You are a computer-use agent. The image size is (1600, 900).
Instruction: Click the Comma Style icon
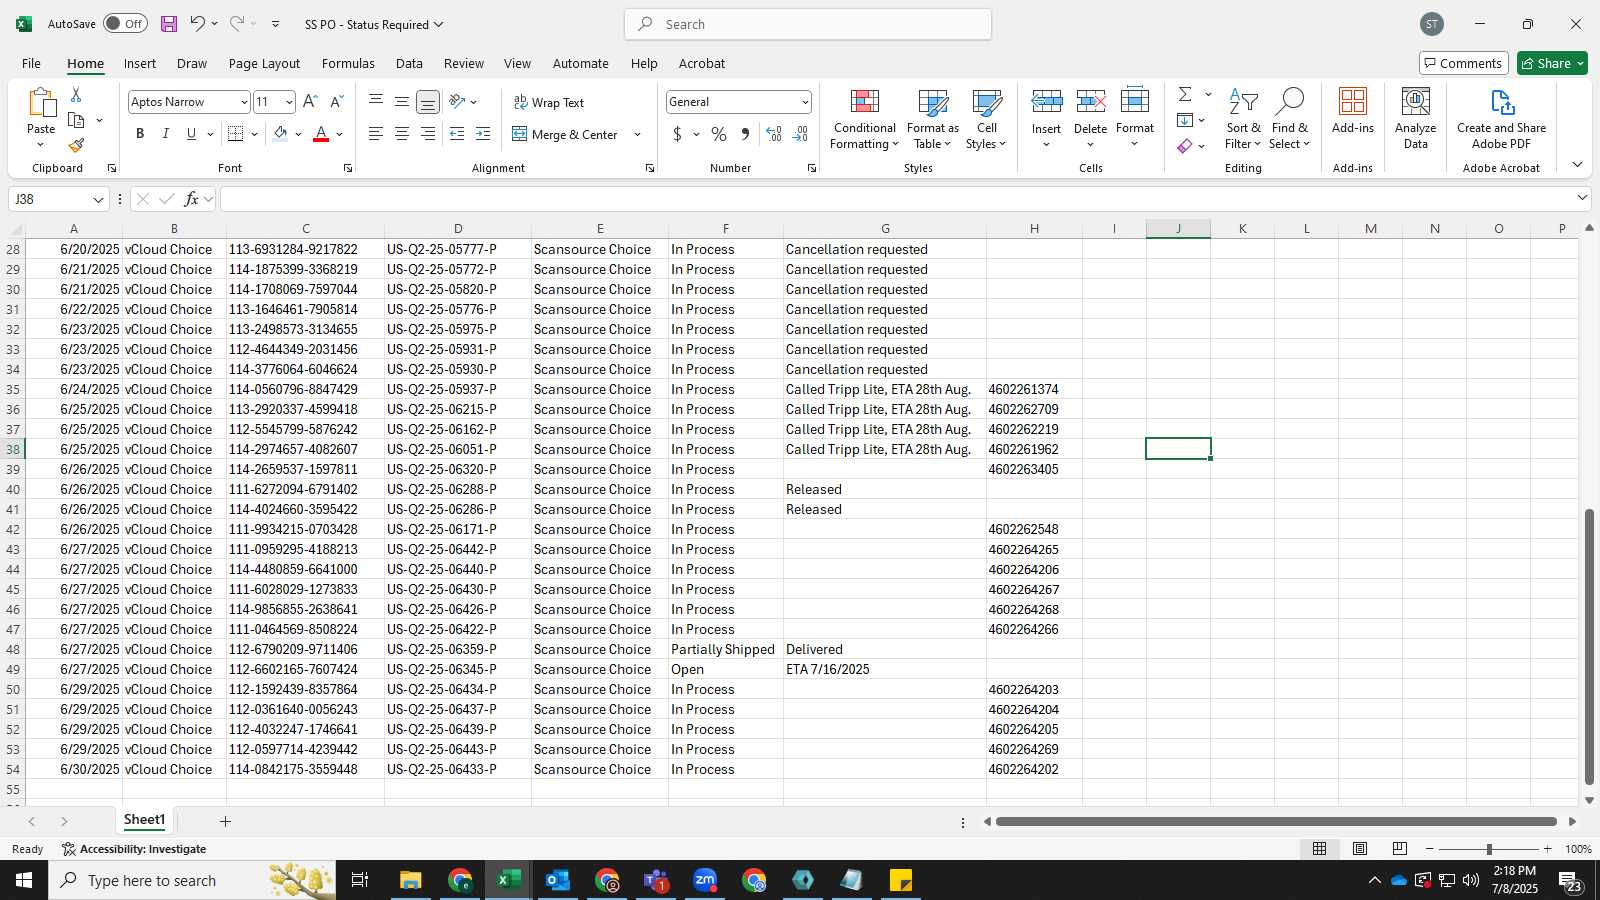point(745,134)
